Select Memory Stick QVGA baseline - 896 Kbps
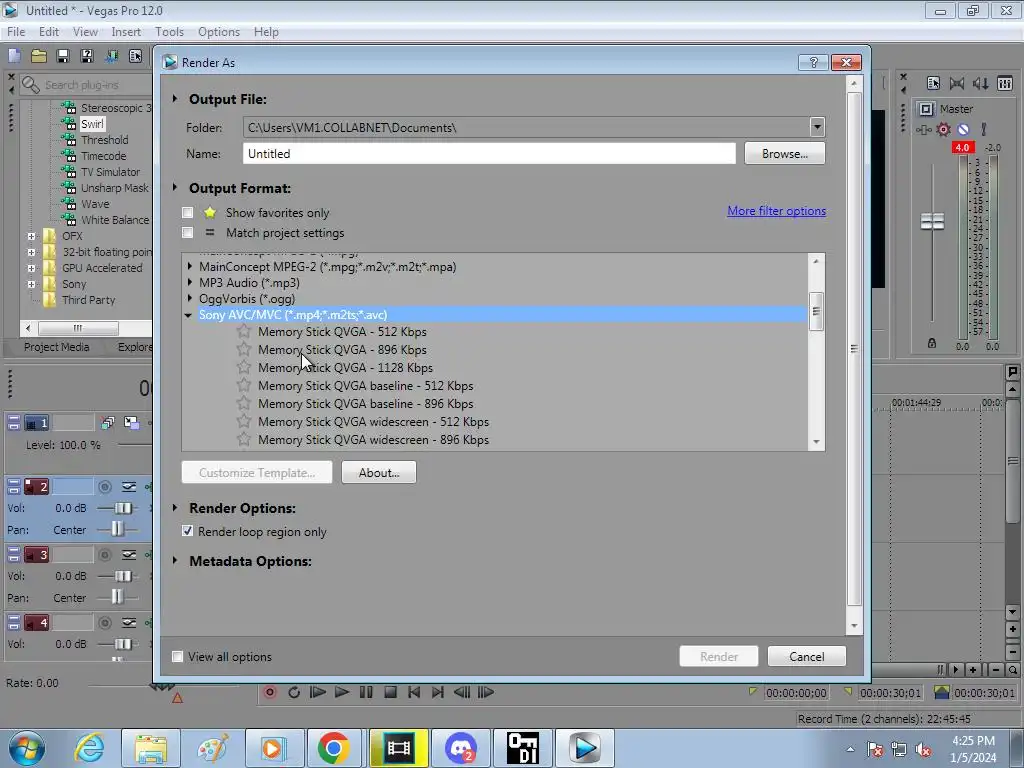The height and width of the screenshot is (768, 1024). (x=366, y=404)
